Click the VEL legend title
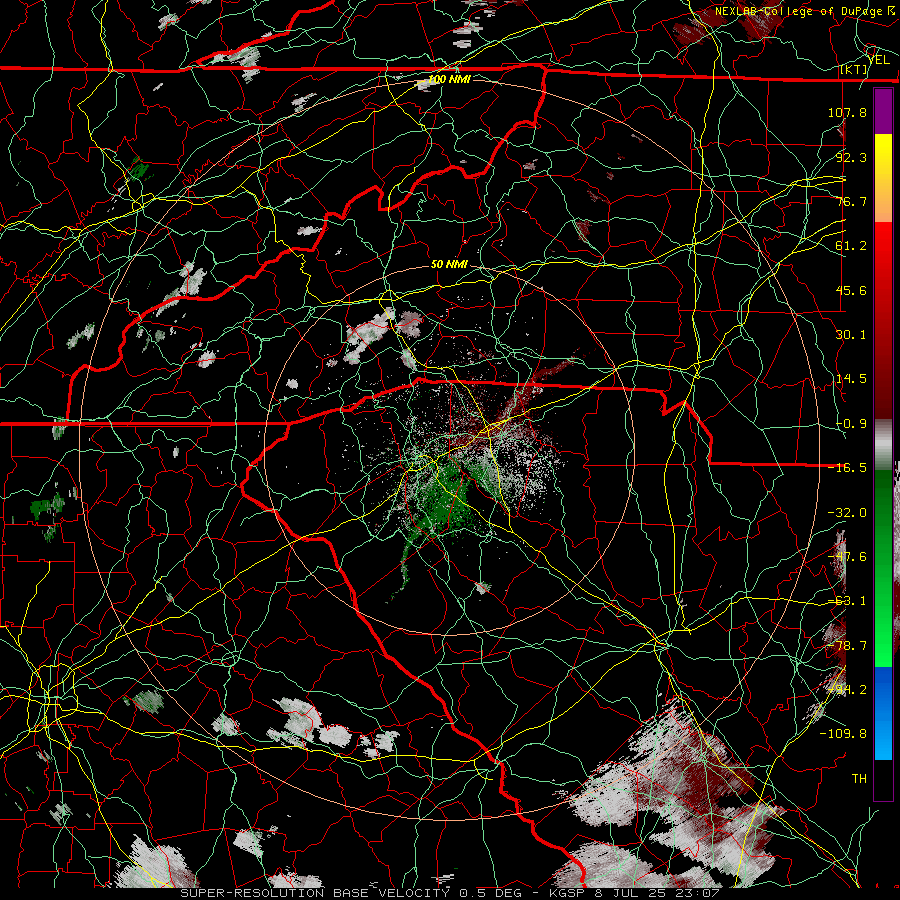Image resolution: width=900 pixels, height=900 pixels. point(878,59)
